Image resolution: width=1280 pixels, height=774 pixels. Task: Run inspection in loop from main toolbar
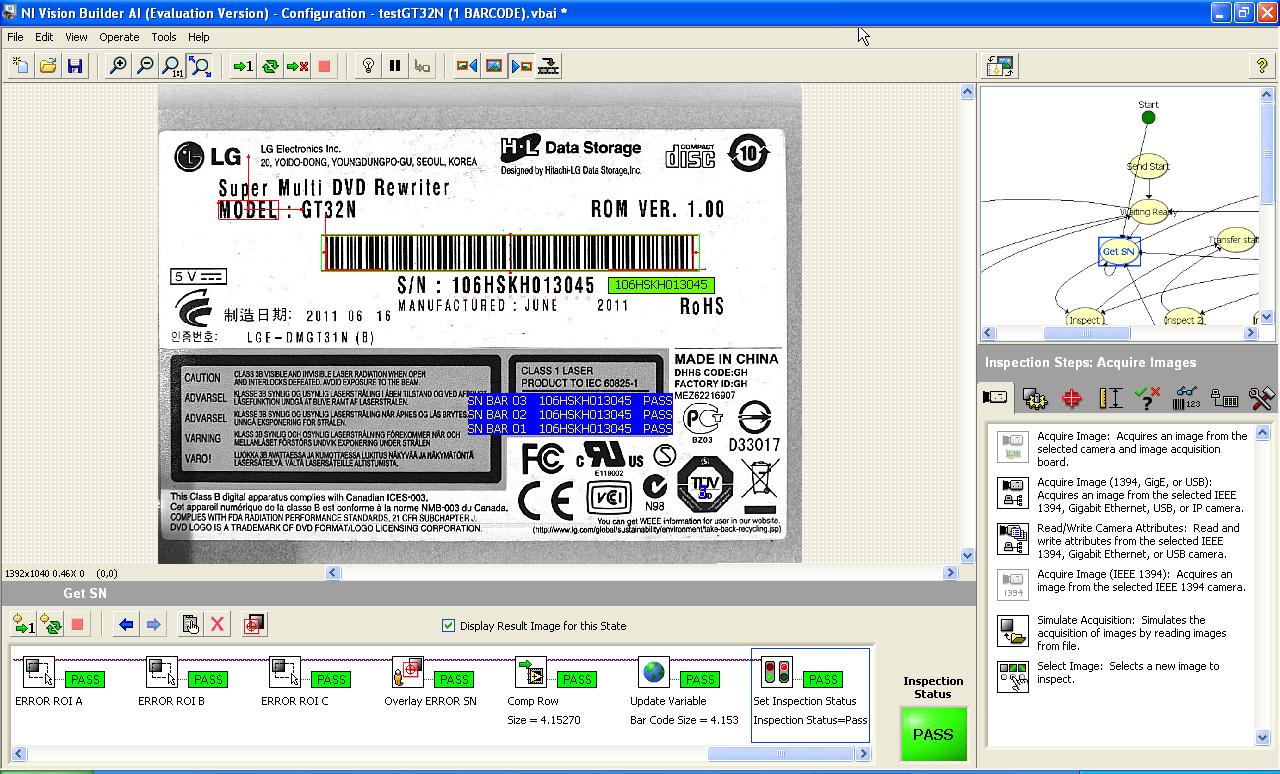[270, 66]
